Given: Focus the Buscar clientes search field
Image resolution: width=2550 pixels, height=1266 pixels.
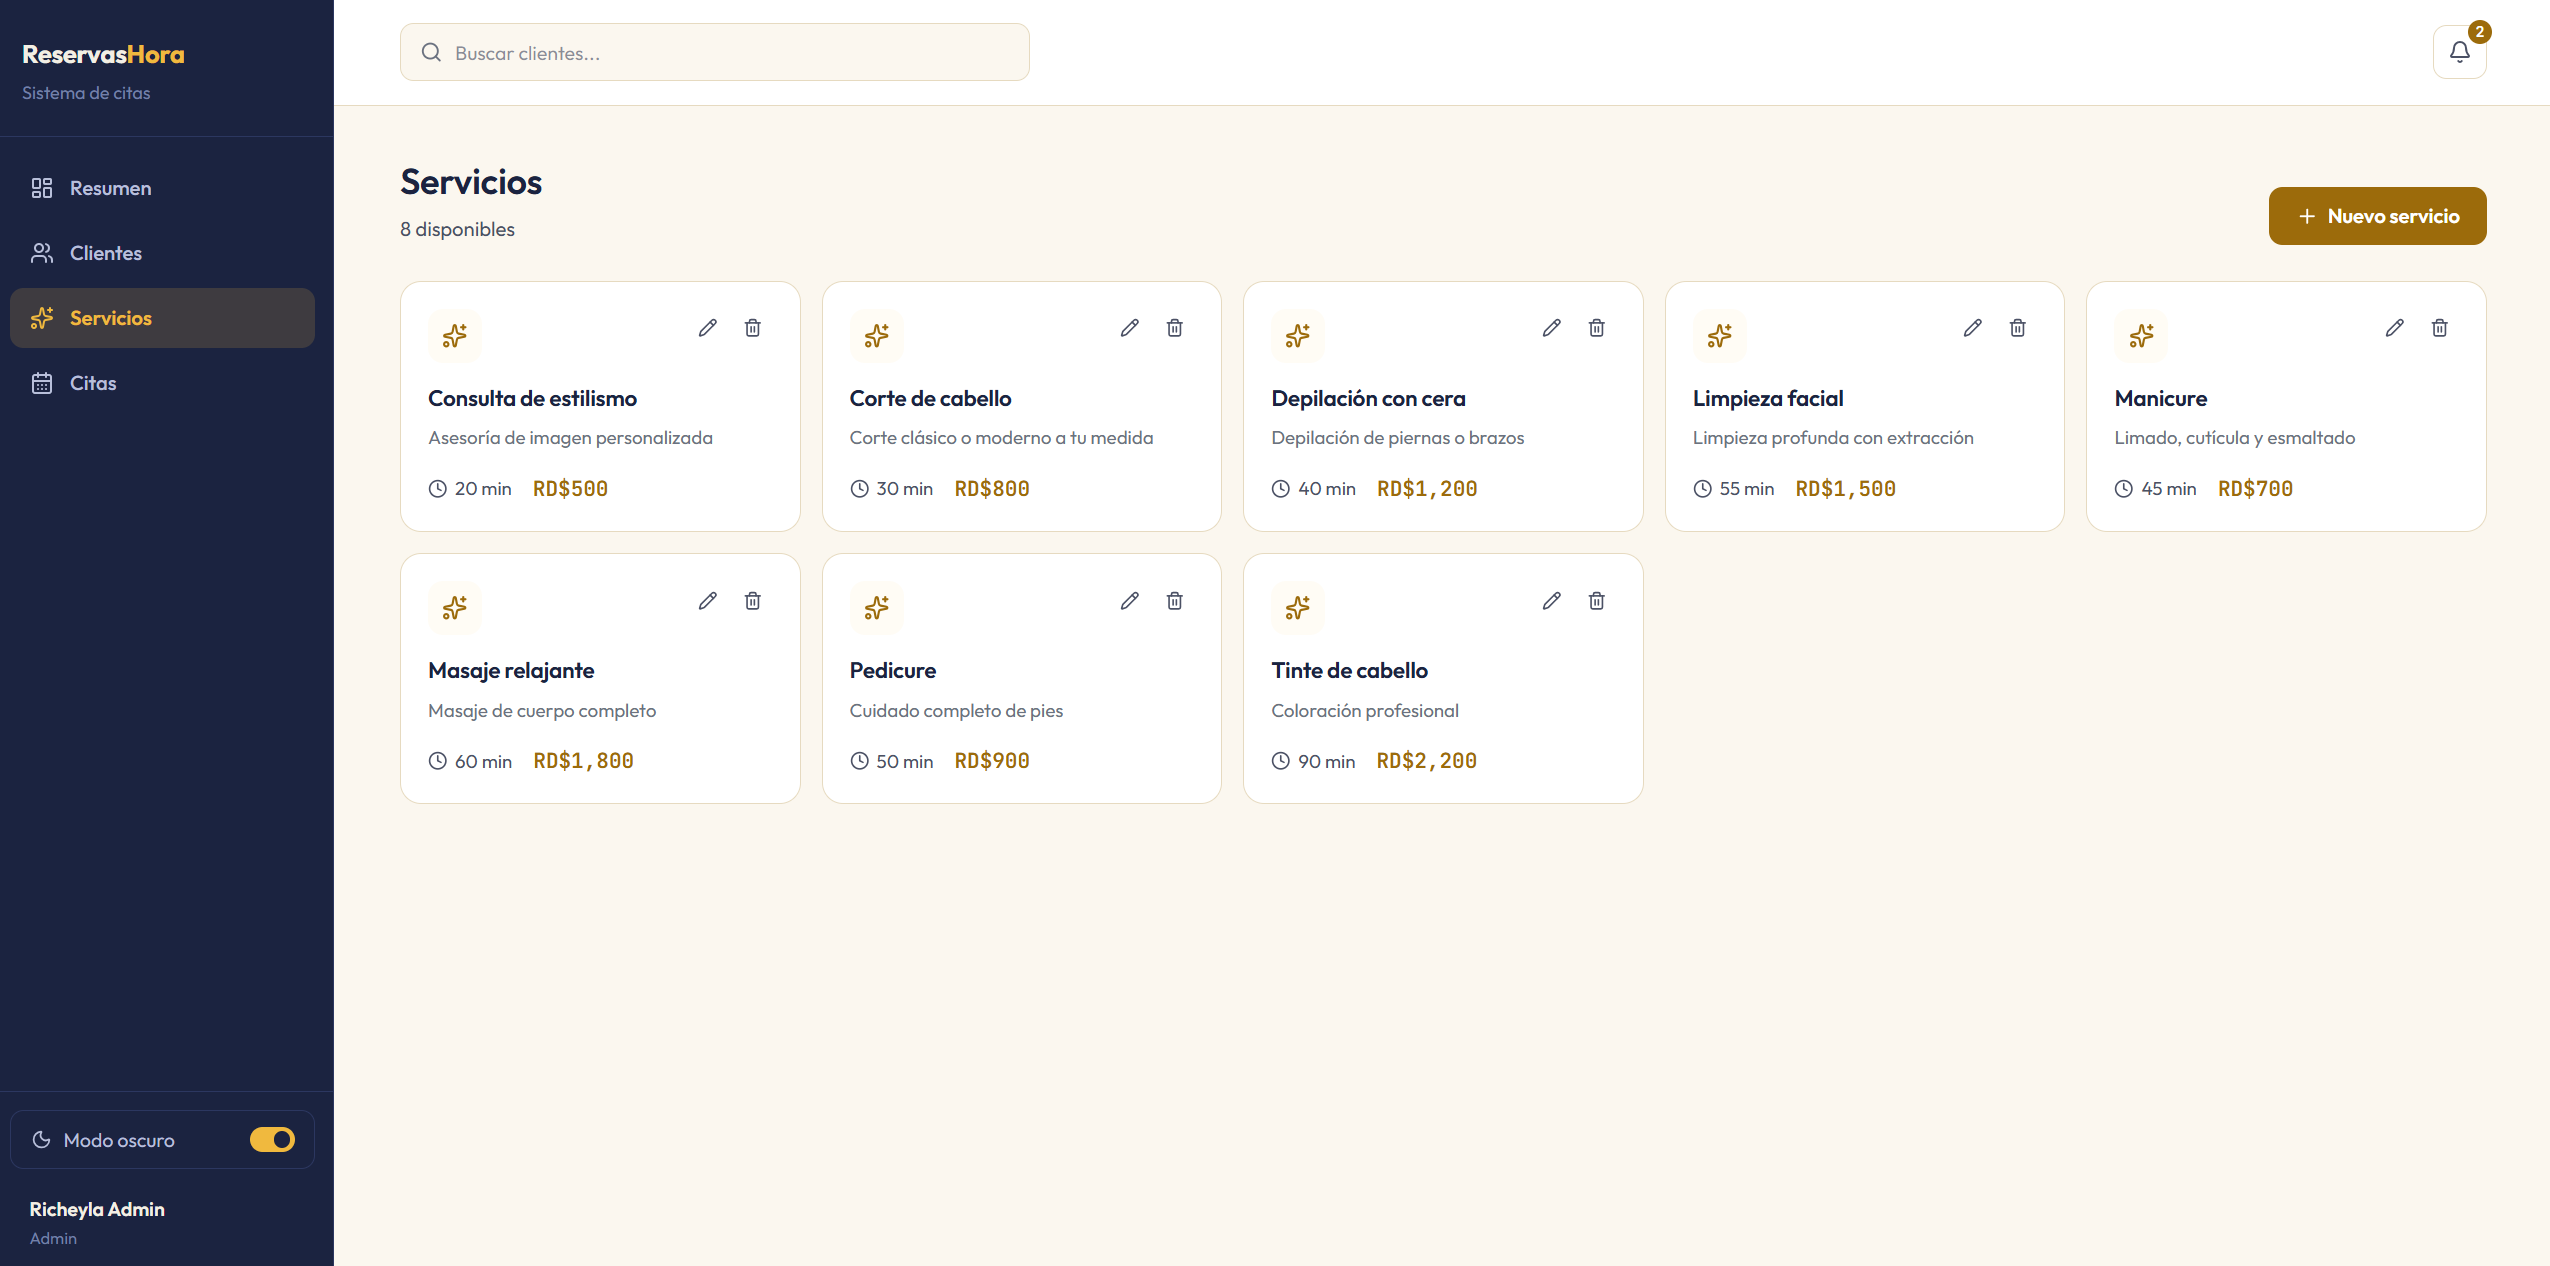Looking at the screenshot, I should point(714,52).
